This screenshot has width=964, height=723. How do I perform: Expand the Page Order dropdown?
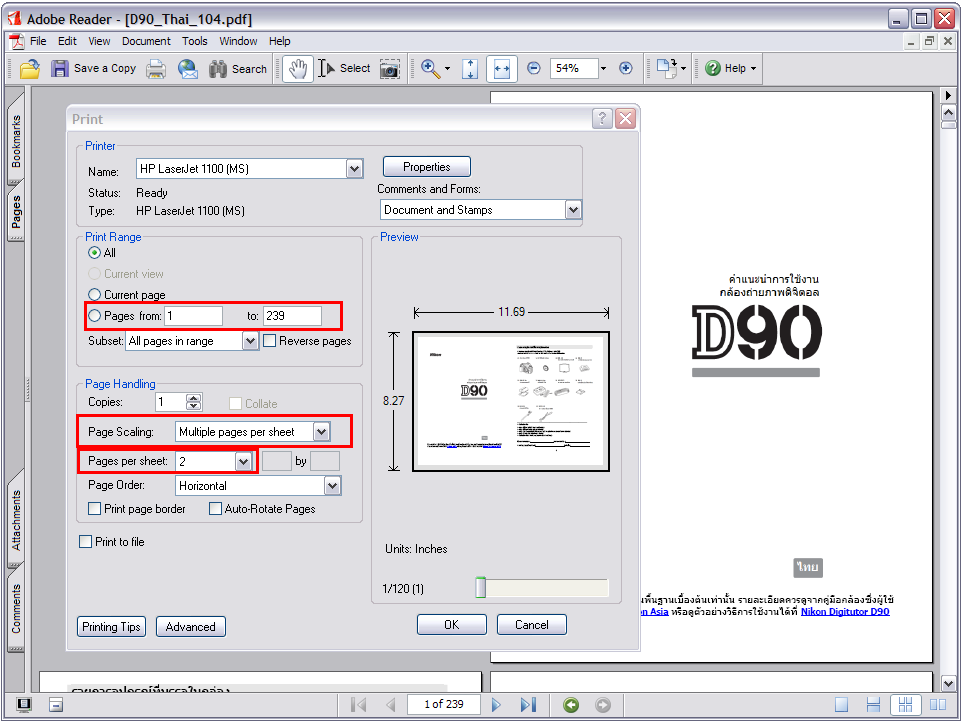pyautogui.click(x=332, y=486)
